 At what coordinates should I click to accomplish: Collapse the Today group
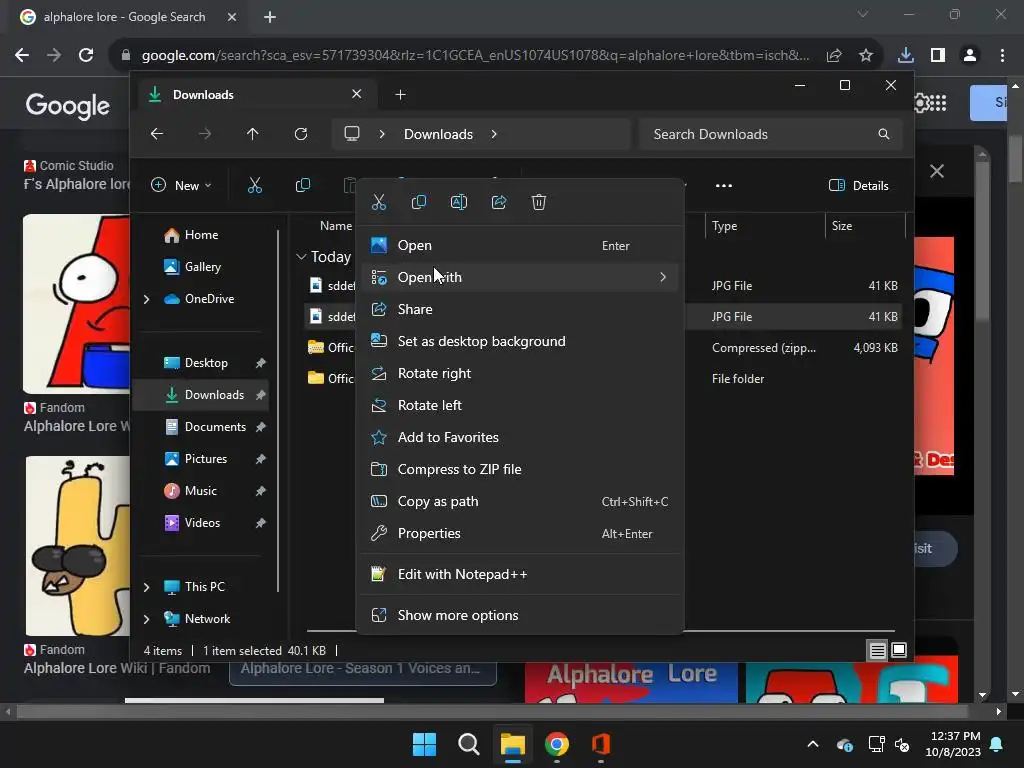[x=301, y=257]
